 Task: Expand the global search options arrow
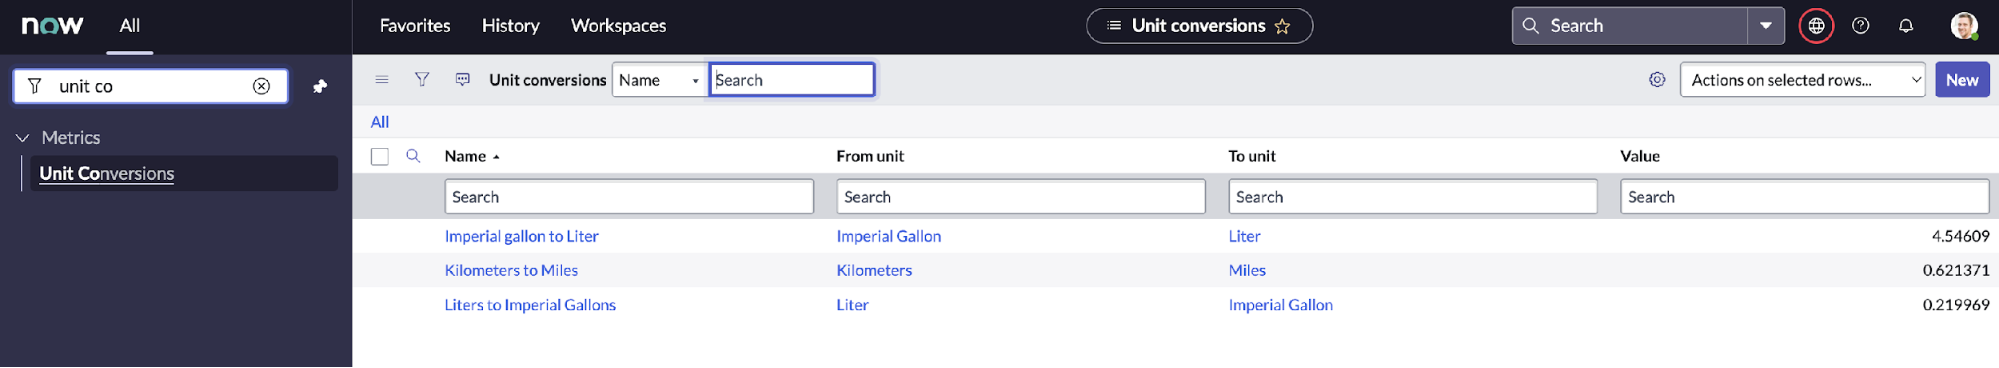click(1766, 26)
